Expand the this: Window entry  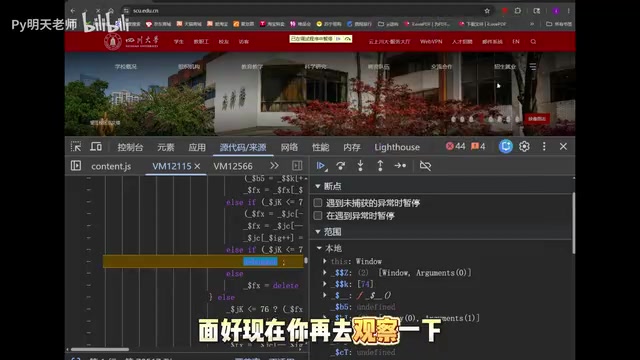click(325, 261)
